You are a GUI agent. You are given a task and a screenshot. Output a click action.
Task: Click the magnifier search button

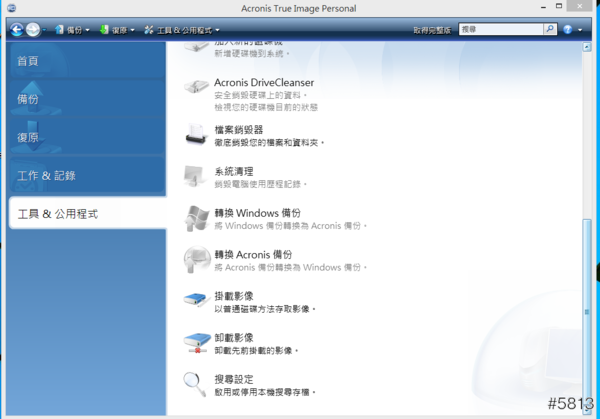(x=550, y=29)
